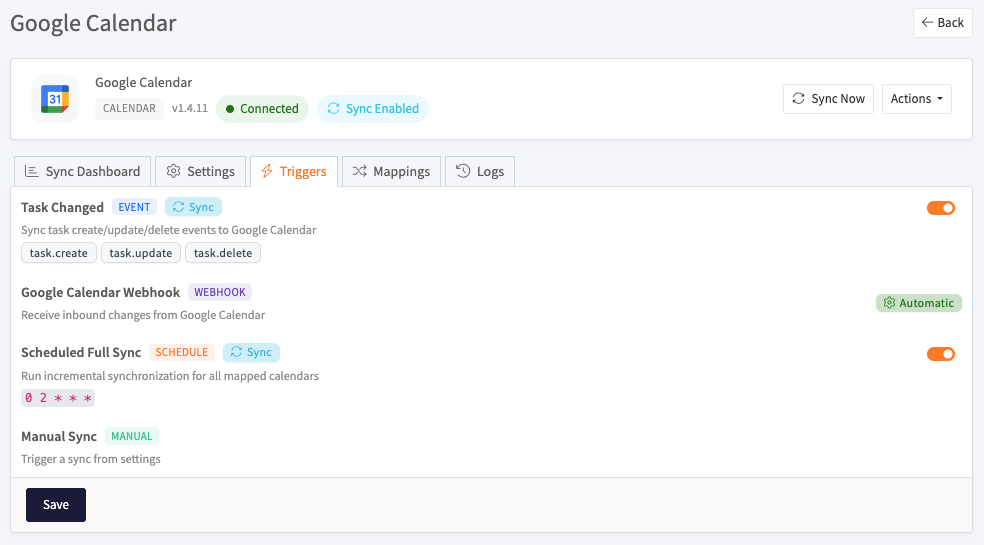View the Logs tab
The height and width of the screenshot is (545, 984).
tap(480, 171)
